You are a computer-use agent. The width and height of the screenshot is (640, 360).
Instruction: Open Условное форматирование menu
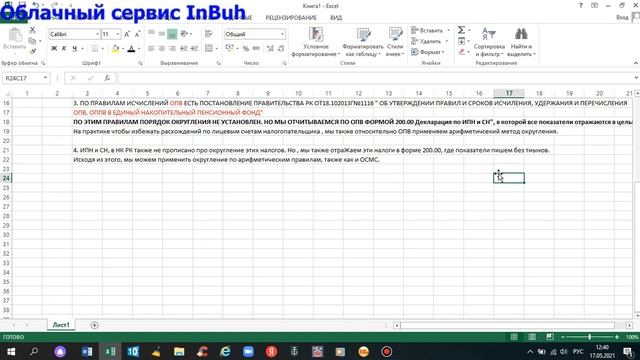point(315,42)
